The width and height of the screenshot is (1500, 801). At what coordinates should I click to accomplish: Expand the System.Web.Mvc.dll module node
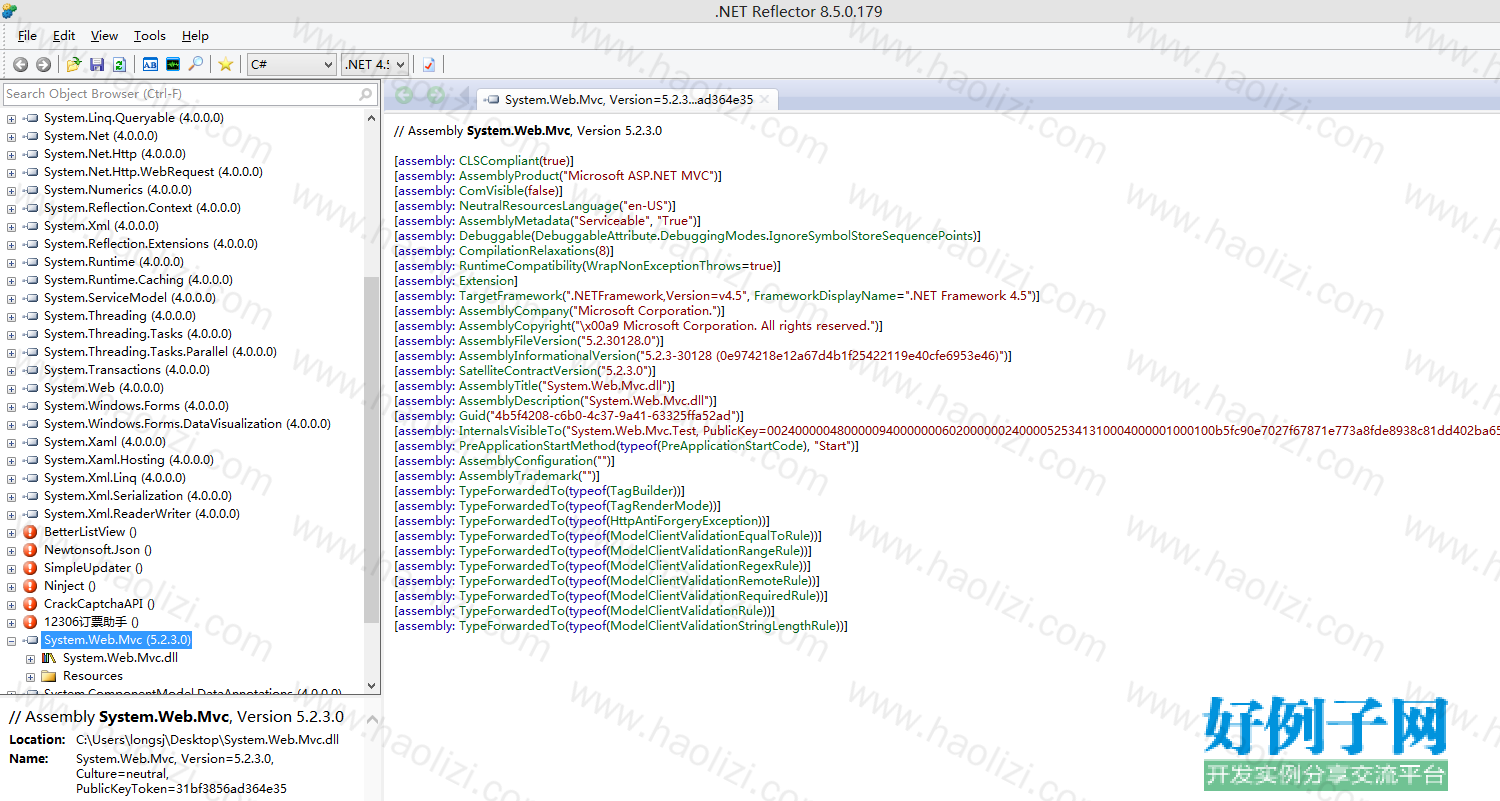pos(31,658)
